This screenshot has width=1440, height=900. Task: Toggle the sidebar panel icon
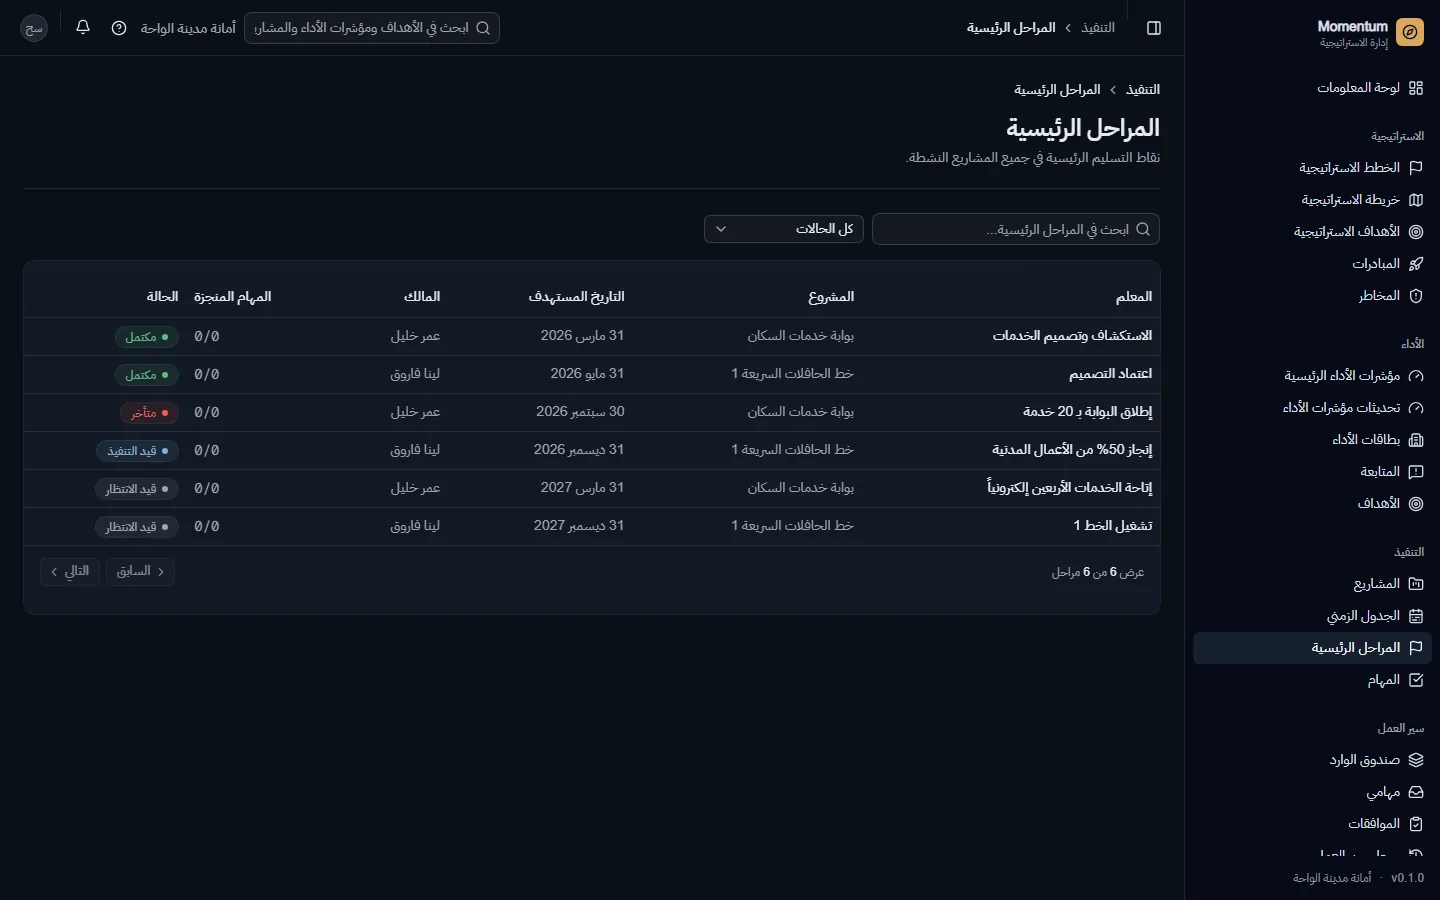(1154, 28)
